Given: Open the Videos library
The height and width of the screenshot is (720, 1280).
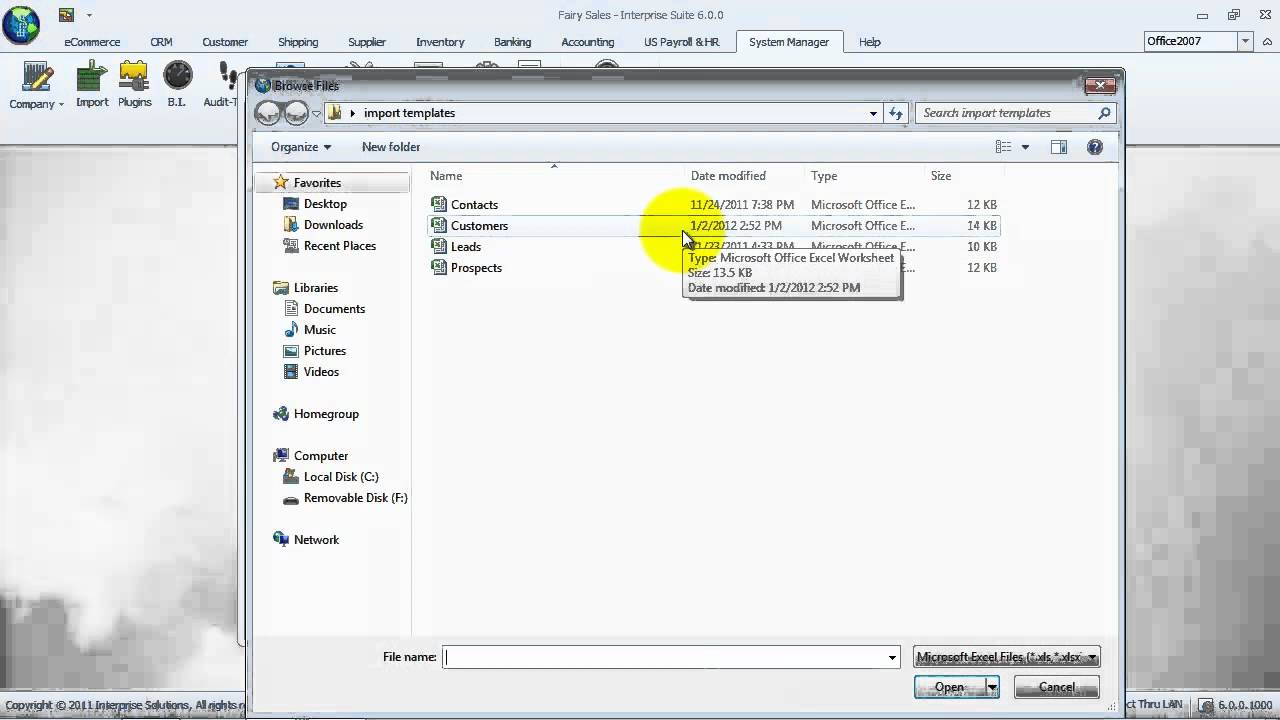Looking at the screenshot, I should [x=321, y=372].
